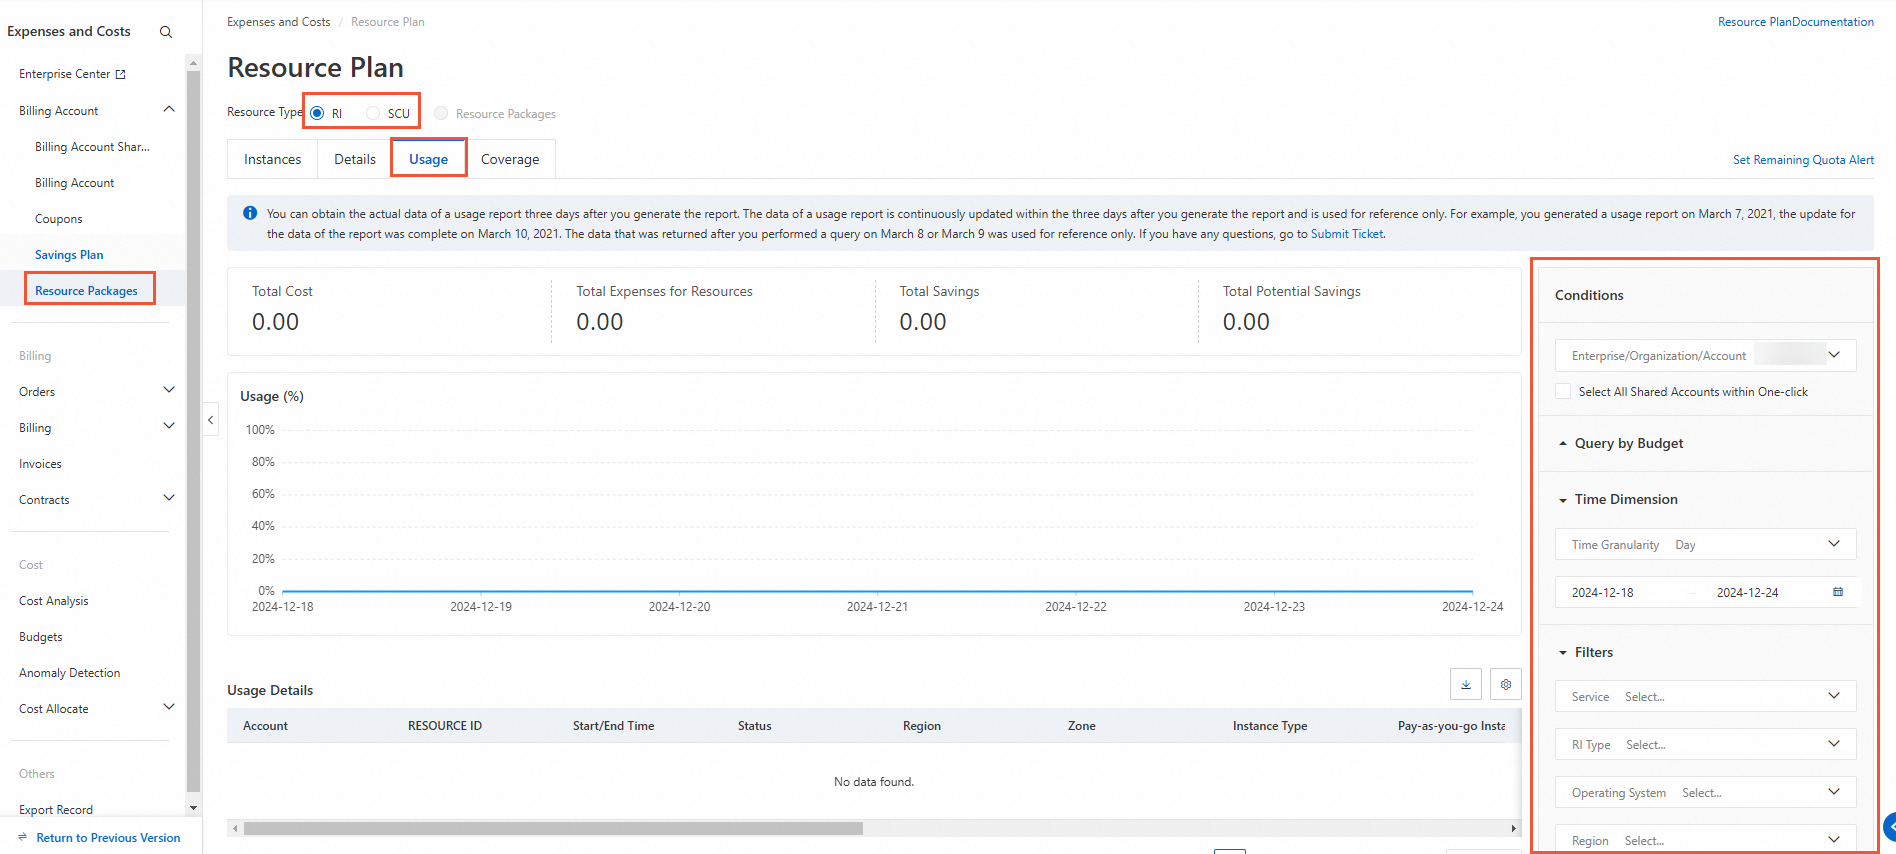Click the Start/End Time column header
The image size is (1896, 854).
tap(613, 726)
